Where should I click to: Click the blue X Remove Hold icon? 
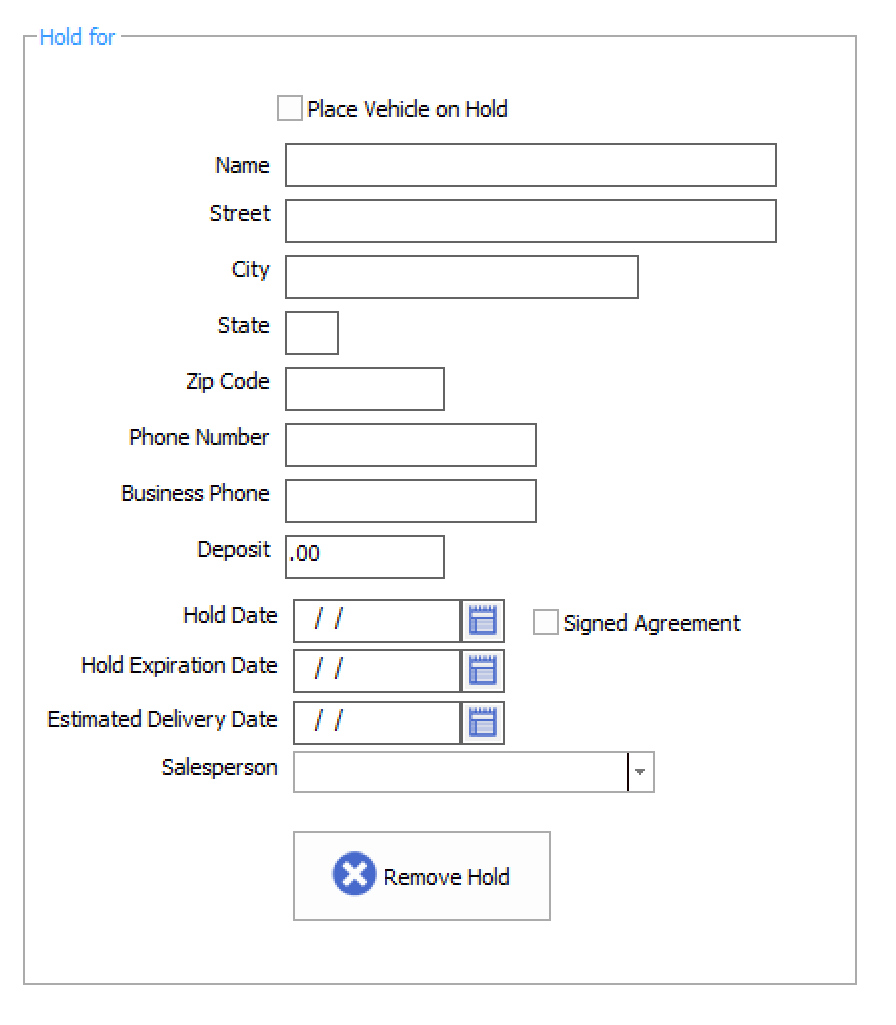pyautogui.click(x=354, y=875)
